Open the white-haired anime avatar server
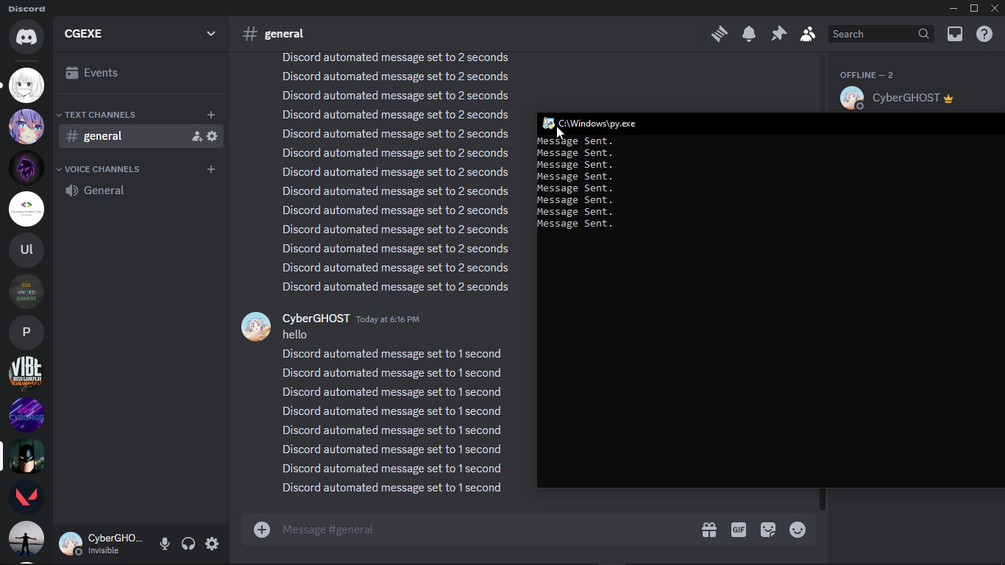This screenshot has height=565, width=1005. (x=26, y=85)
